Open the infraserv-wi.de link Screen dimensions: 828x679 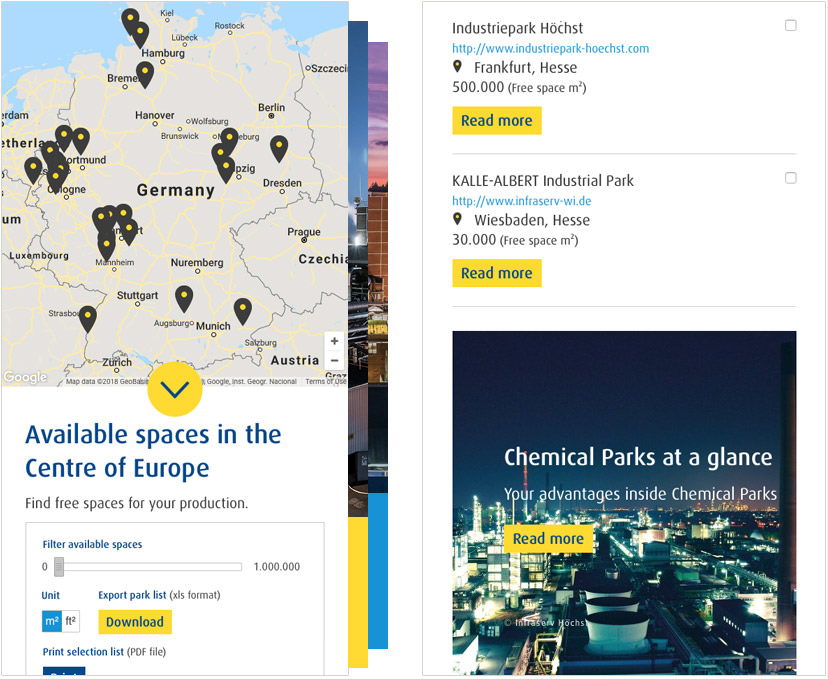[x=522, y=201]
